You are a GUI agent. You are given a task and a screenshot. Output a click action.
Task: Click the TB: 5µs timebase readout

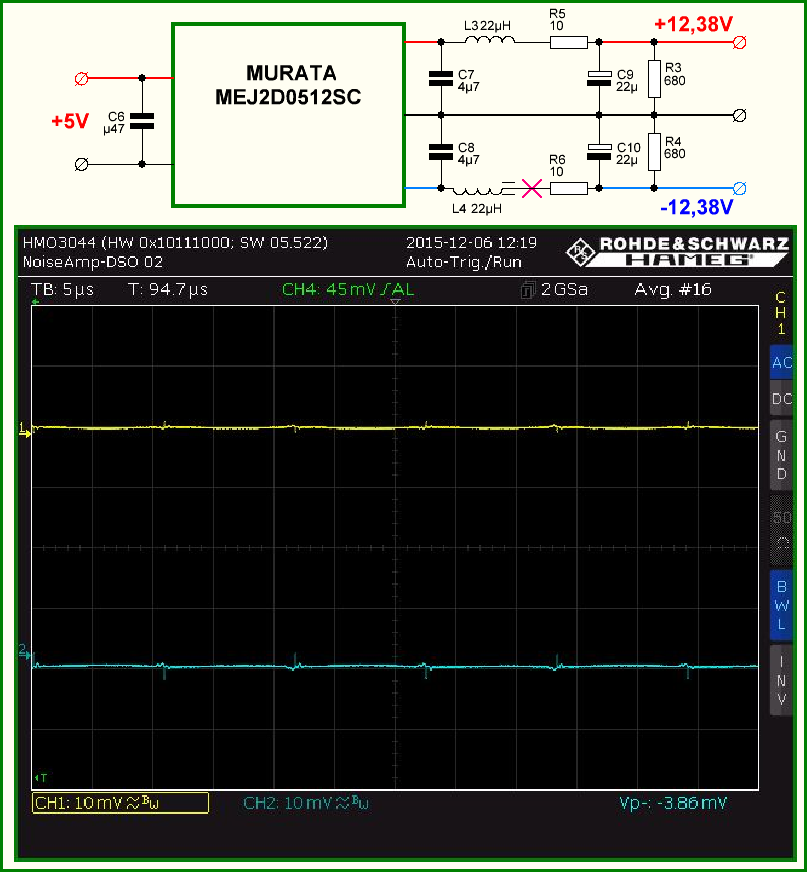coord(63,290)
